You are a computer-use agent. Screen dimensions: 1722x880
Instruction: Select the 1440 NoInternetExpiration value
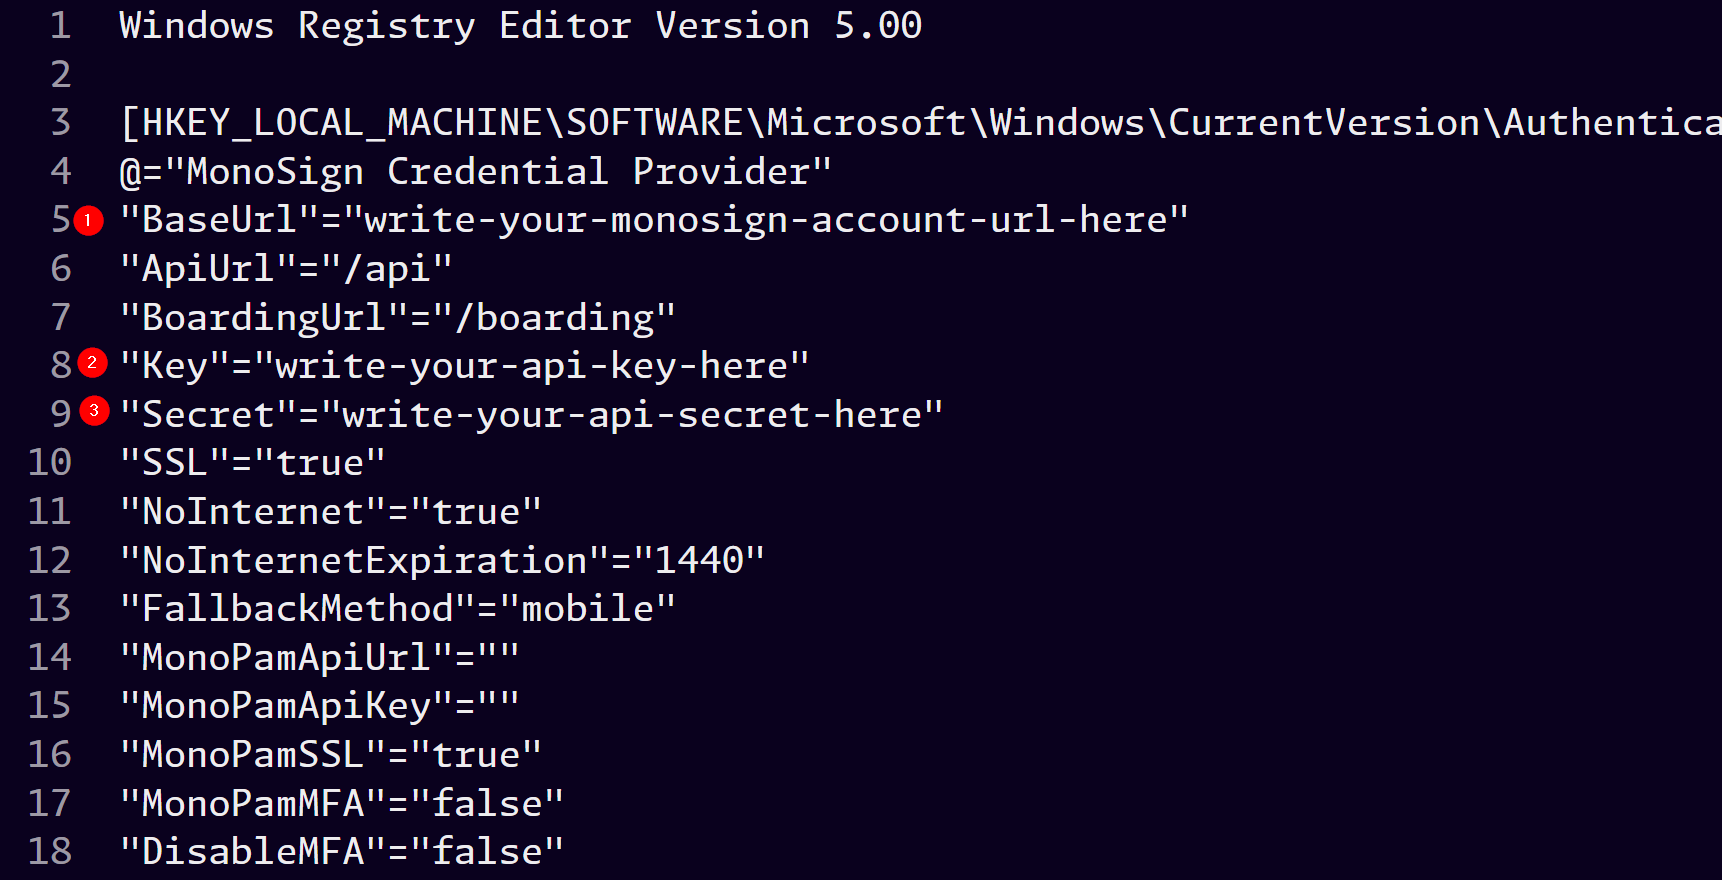699,561
